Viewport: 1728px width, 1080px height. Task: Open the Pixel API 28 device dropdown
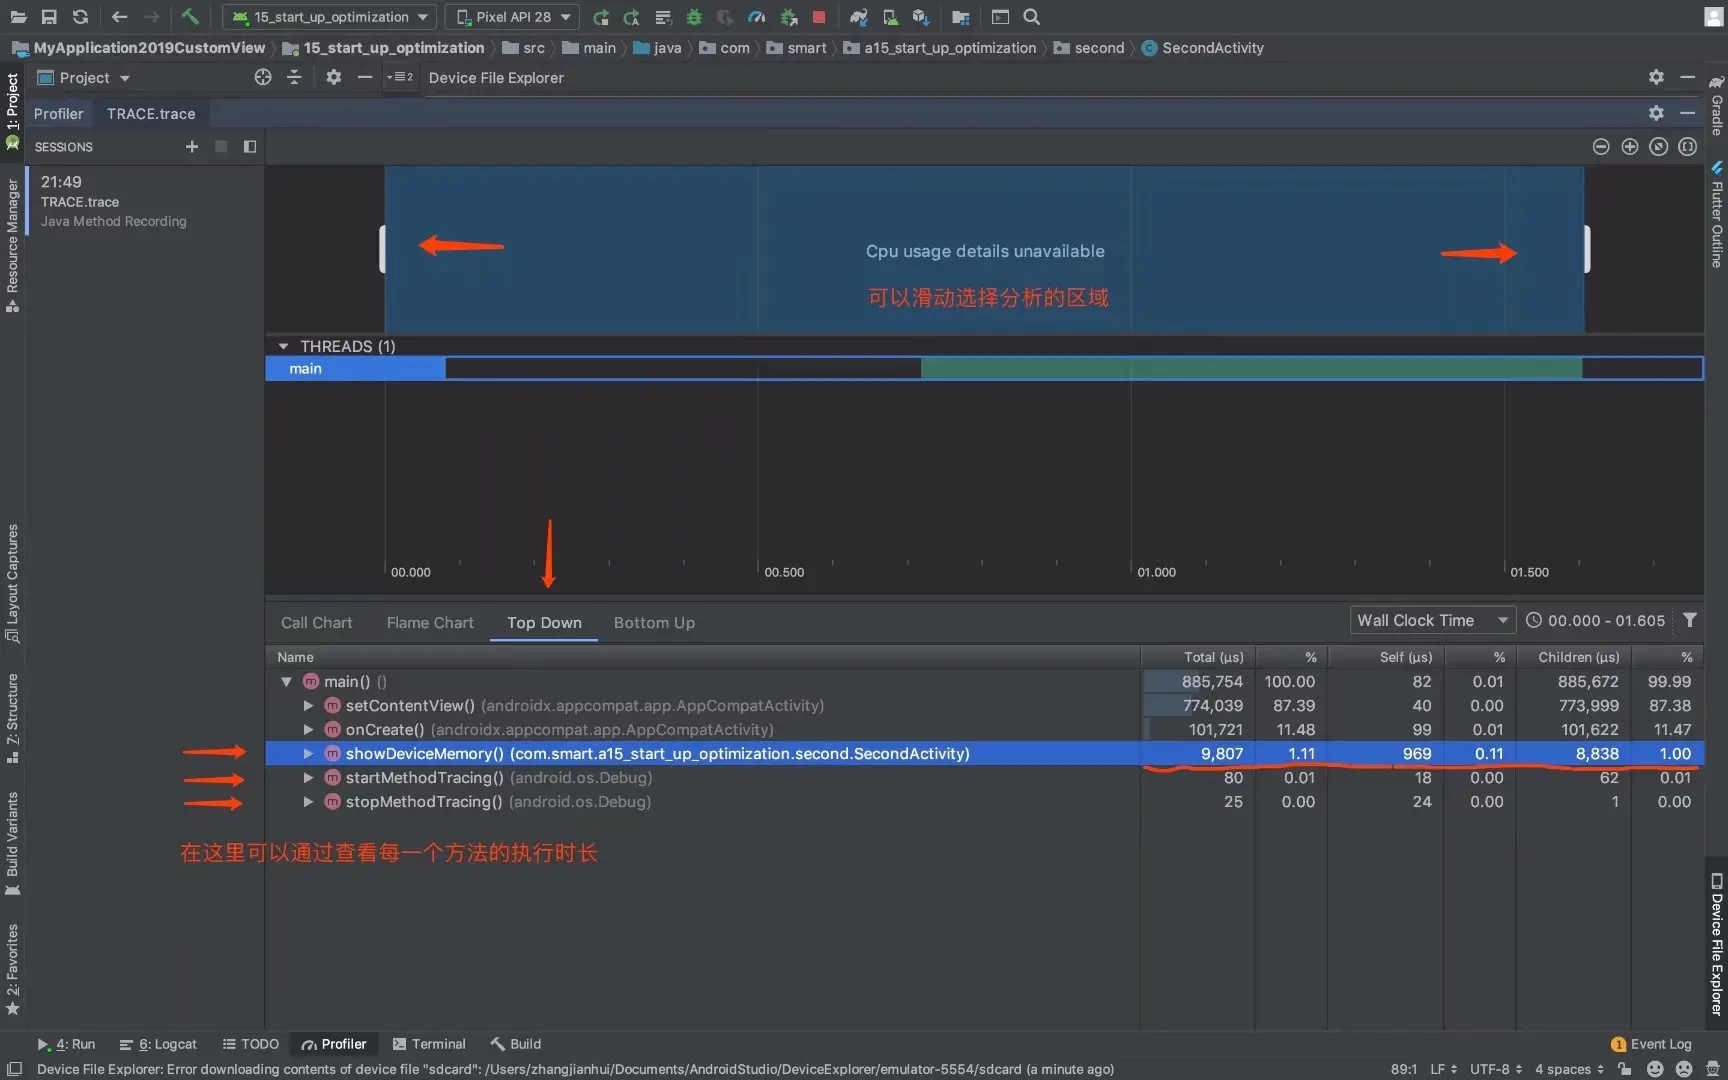click(x=512, y=17)
